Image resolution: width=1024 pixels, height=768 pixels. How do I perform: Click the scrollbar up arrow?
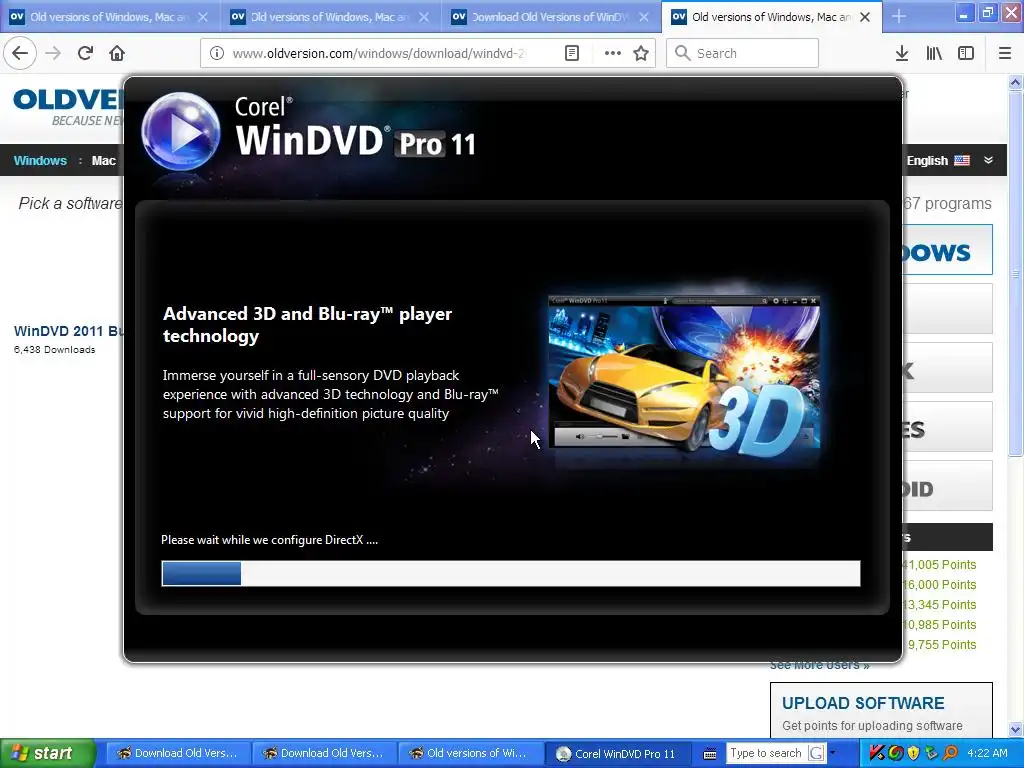pos(1015,82)
